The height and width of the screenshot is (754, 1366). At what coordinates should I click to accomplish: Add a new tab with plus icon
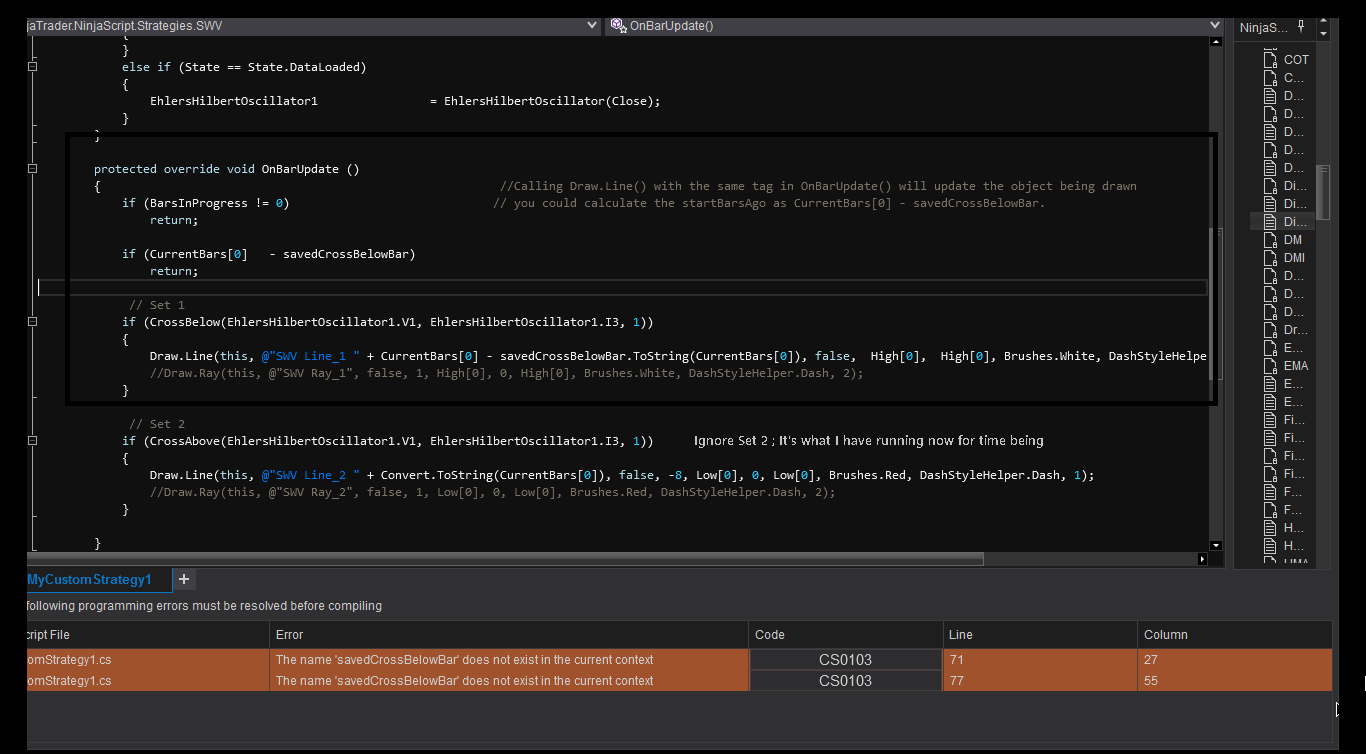[x=184, y=579]
